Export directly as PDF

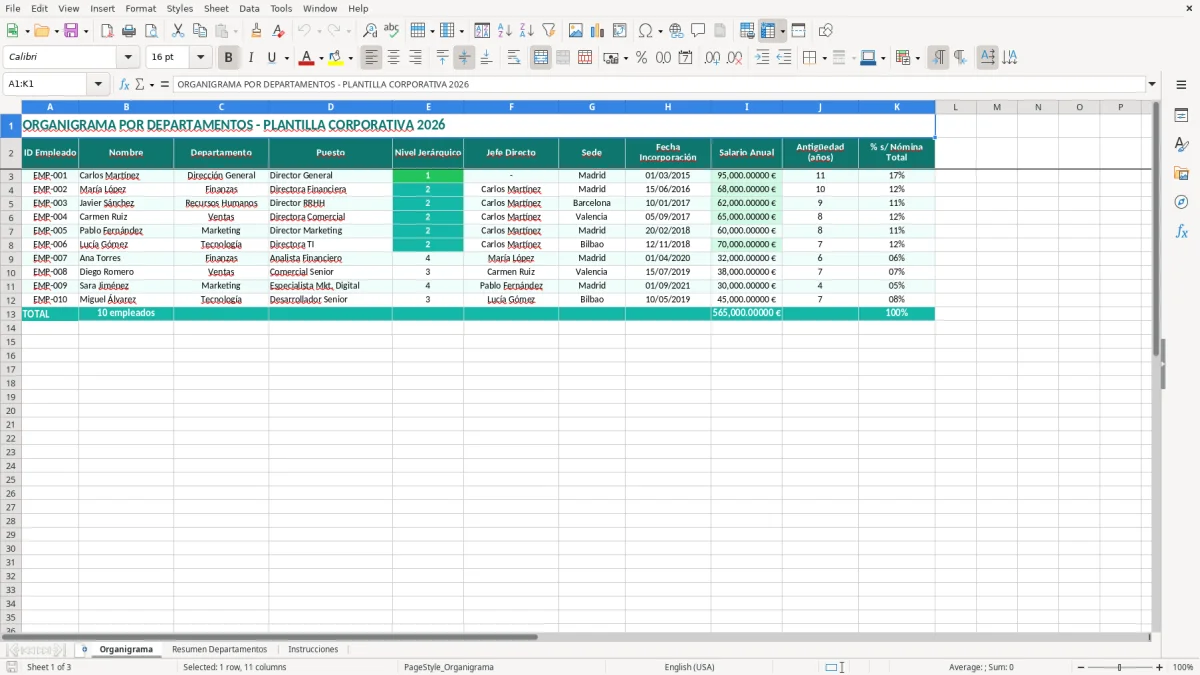pos(107,31)
